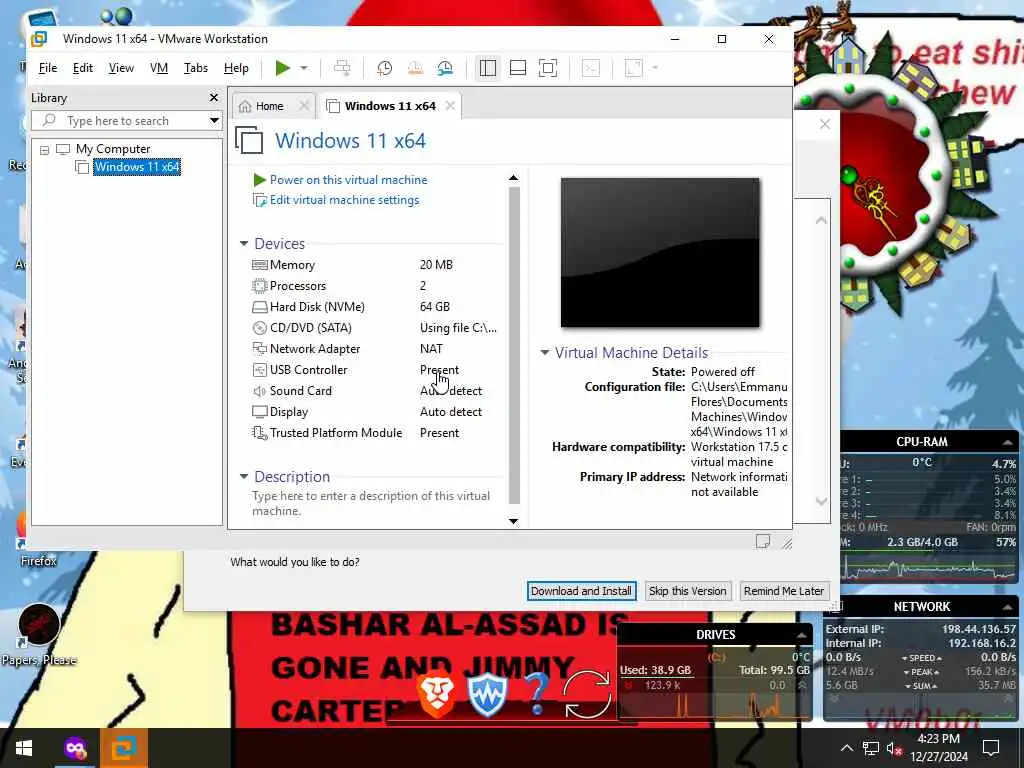Collapse the My Computer tree node
The image size is (1024, 768).
[44, 150]
